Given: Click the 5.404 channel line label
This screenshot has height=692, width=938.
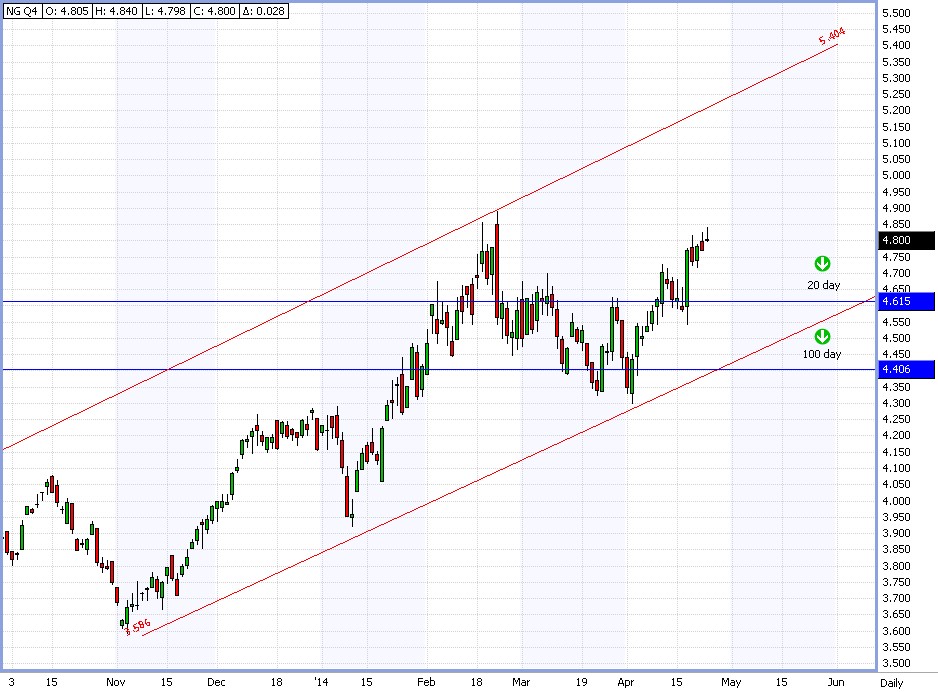Looking at the screenshot, I should 832,36.
